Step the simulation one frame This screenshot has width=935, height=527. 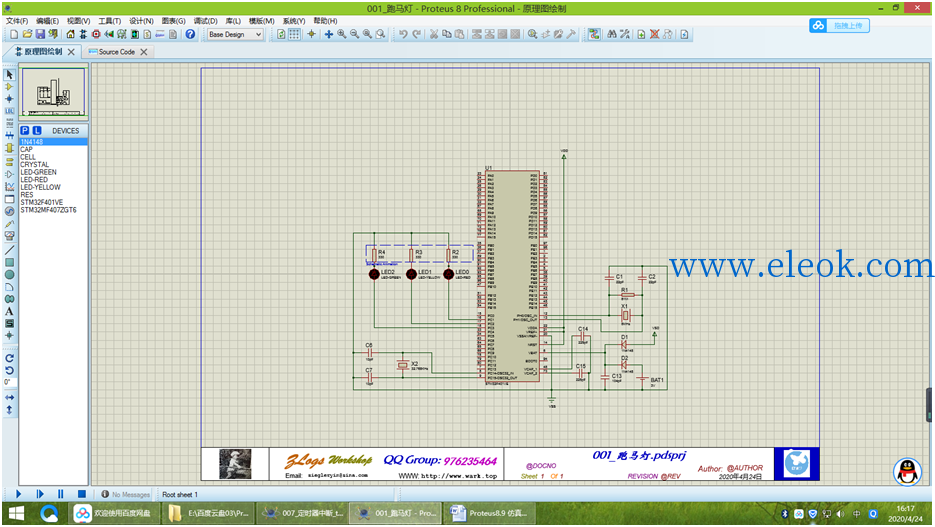pos(40,494)
